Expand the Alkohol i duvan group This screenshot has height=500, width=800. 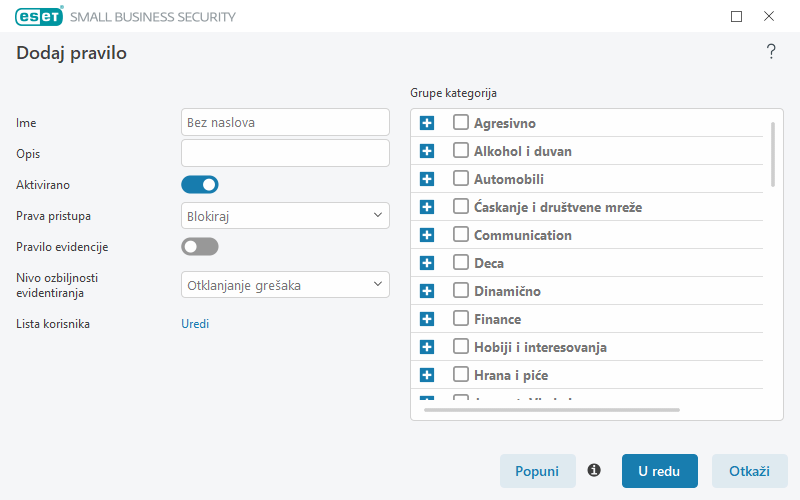(x=427, y=151)
